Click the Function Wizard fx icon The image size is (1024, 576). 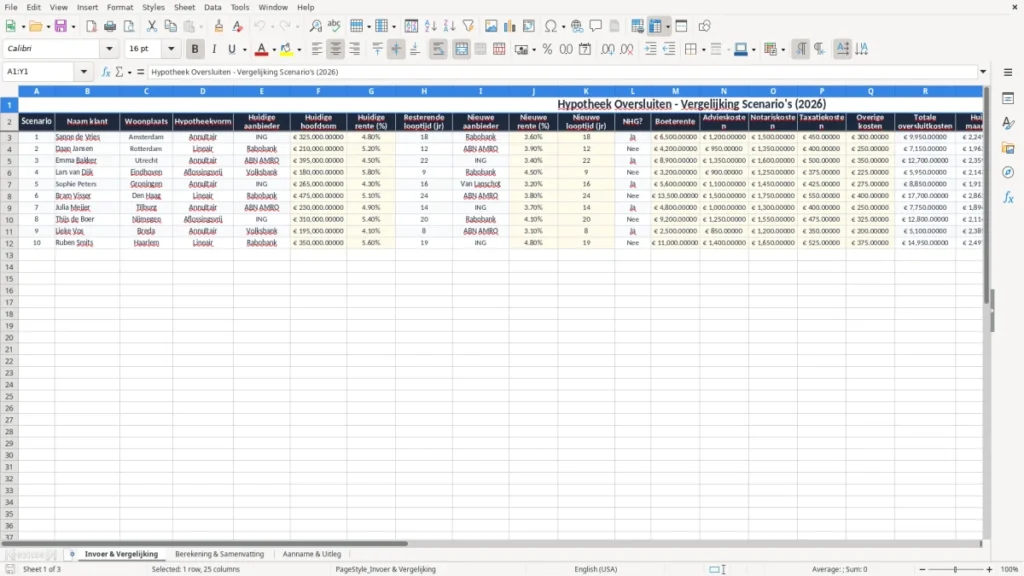[106, 72]
